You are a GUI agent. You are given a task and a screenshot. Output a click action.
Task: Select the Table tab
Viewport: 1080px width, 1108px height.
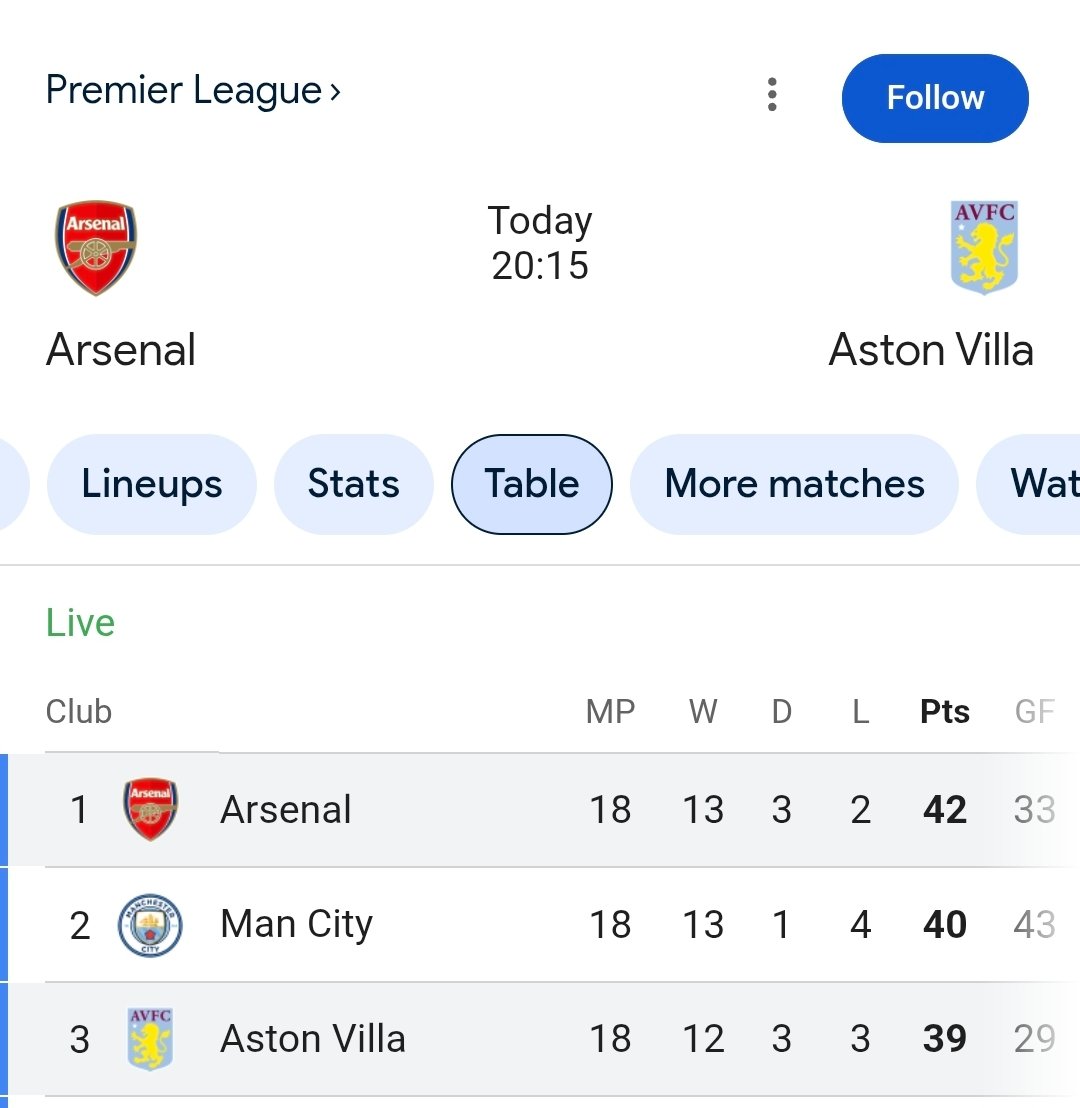[532, 485]
